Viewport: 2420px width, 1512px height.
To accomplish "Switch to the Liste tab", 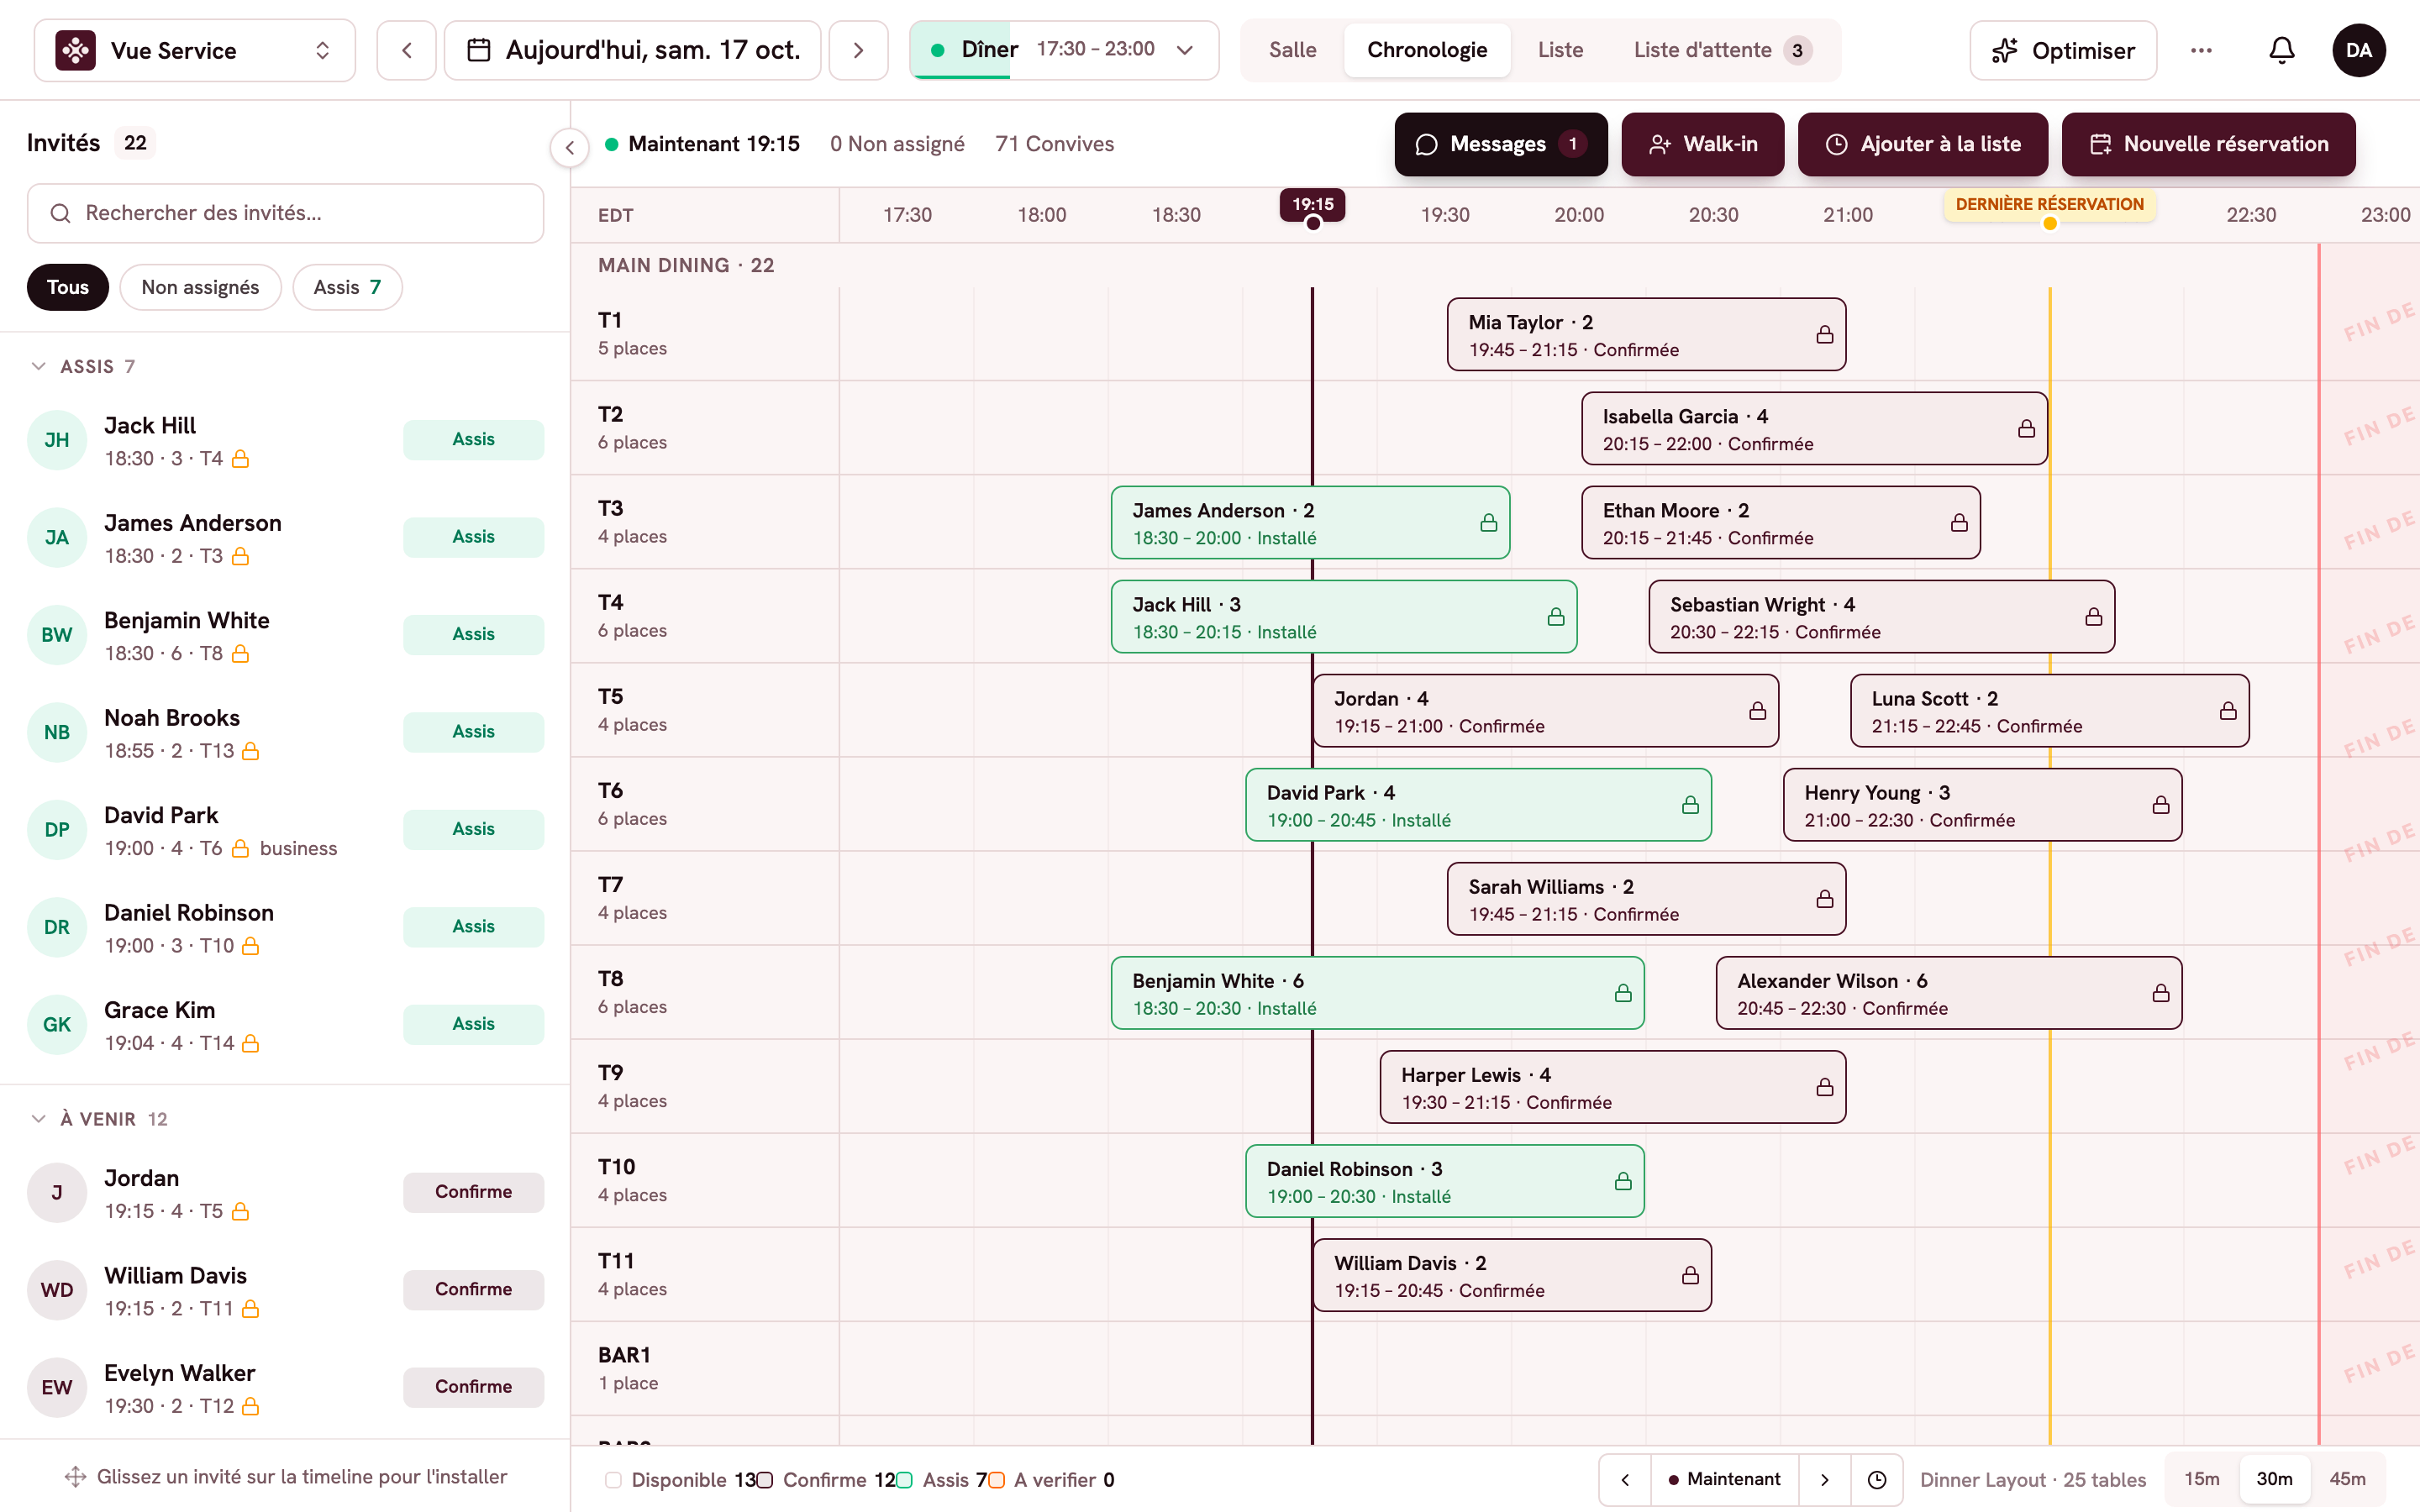I will [1560, 50].
